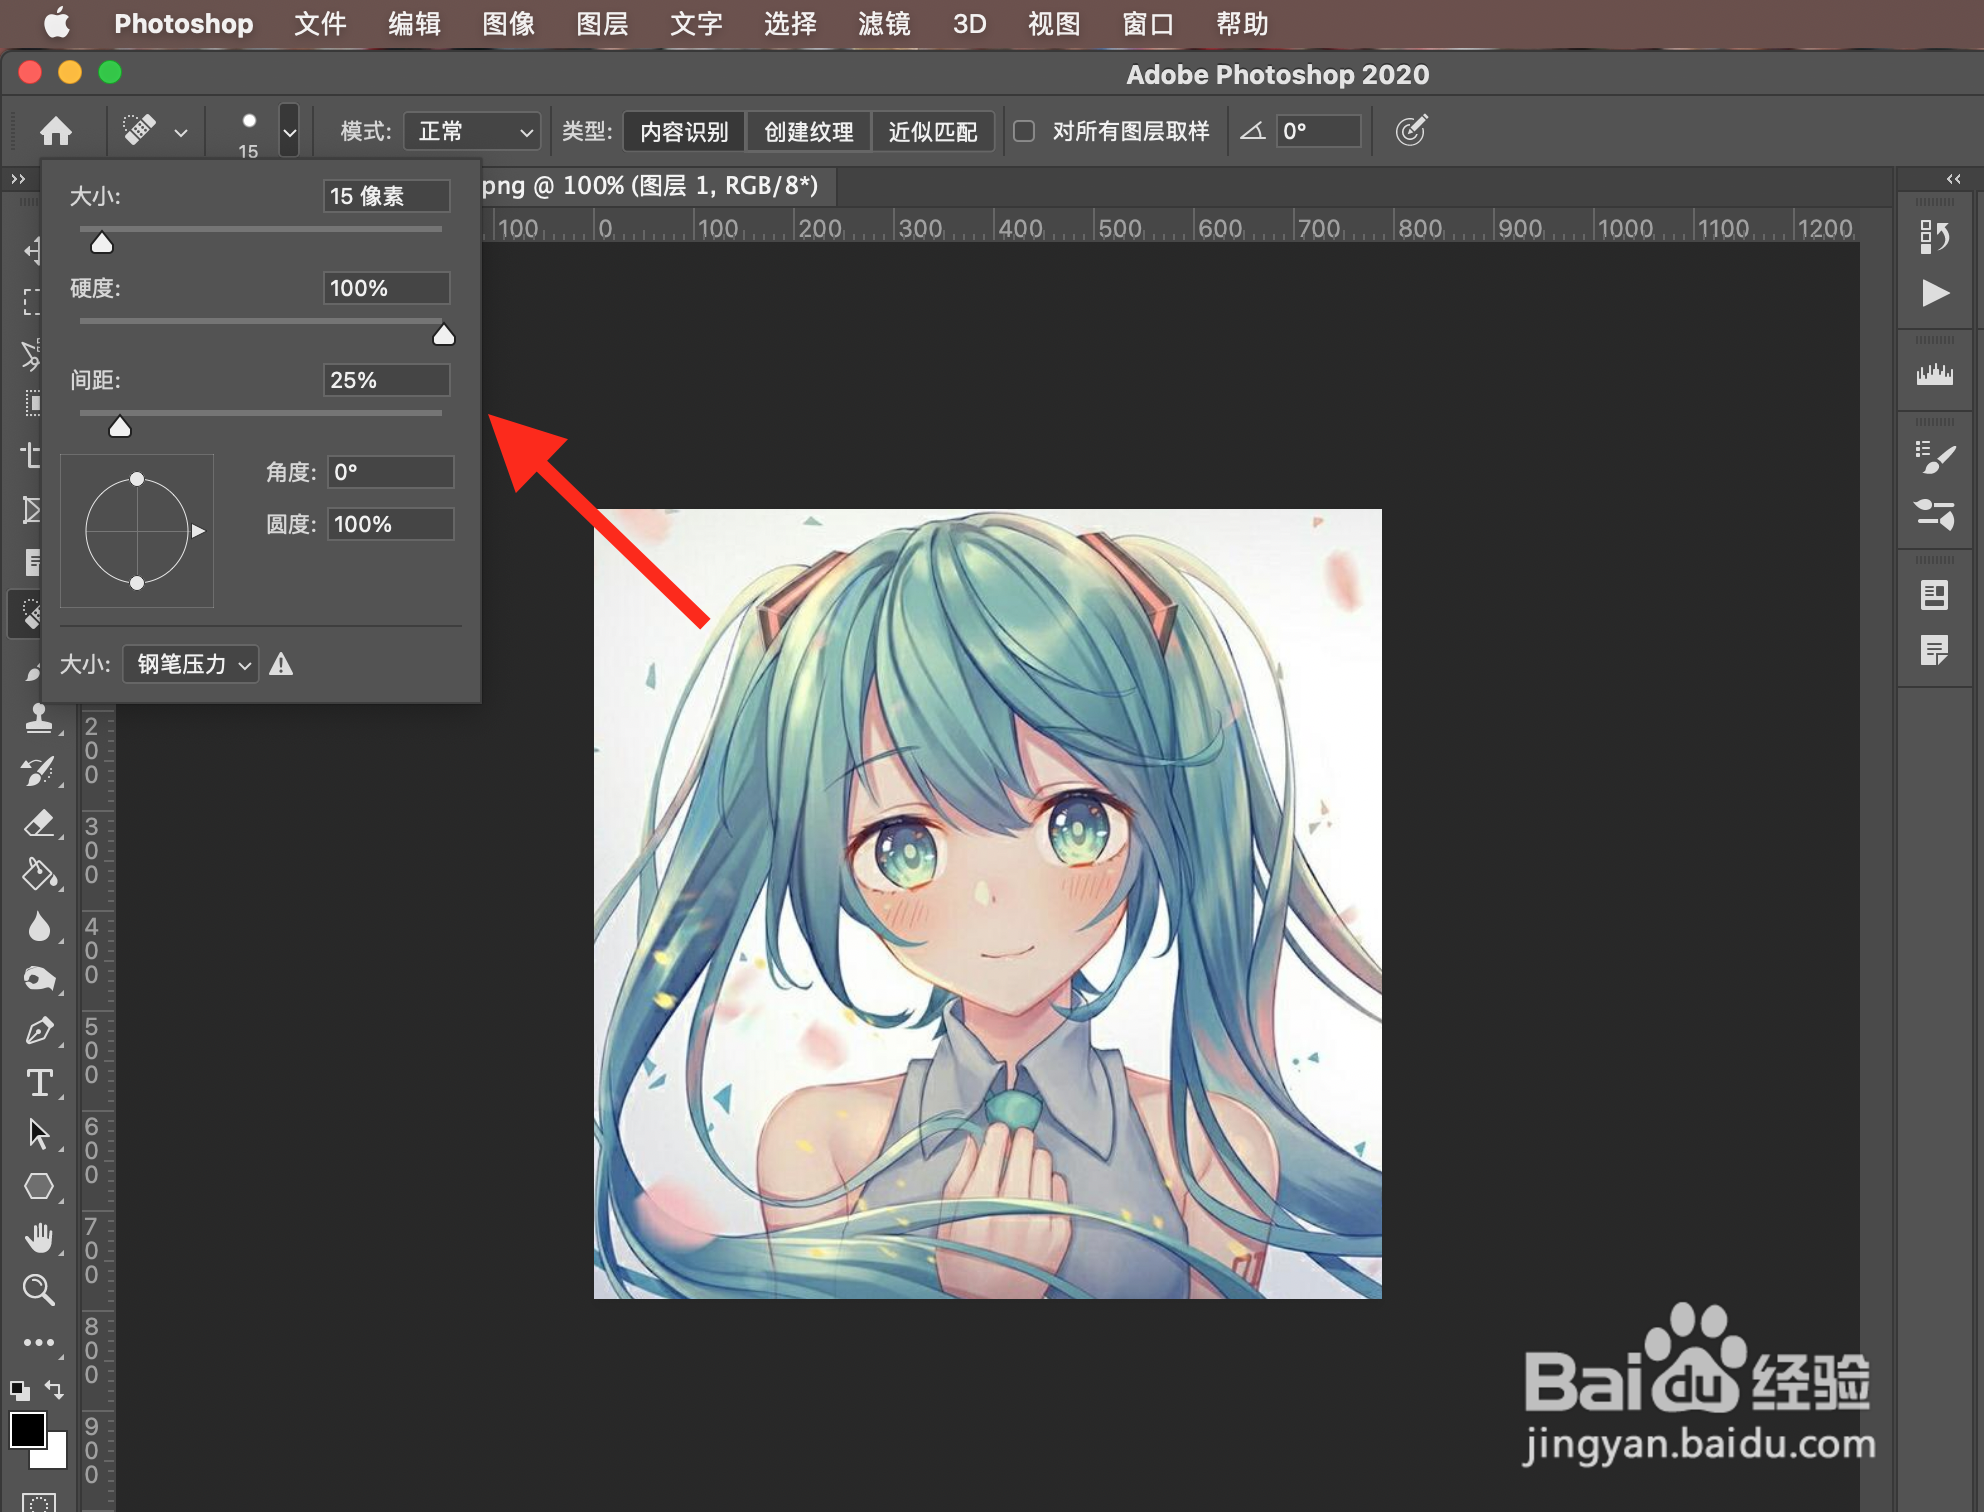Click the white background color swatch
Screen dimensions: 1984x1512
click(56, 1457)
